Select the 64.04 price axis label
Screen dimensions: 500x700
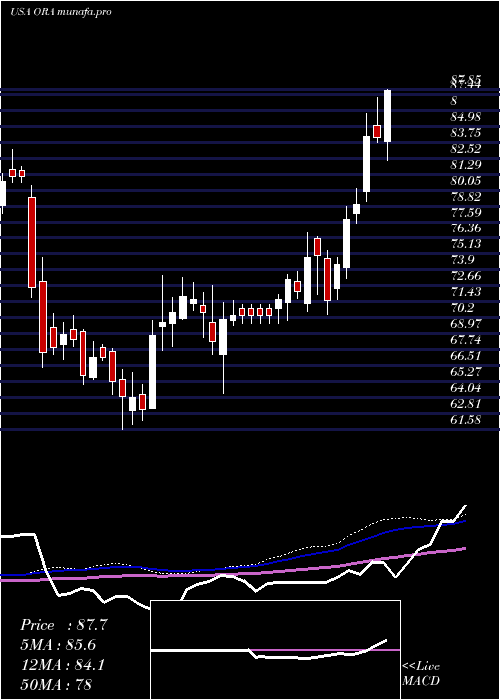(x=466, y=388)
